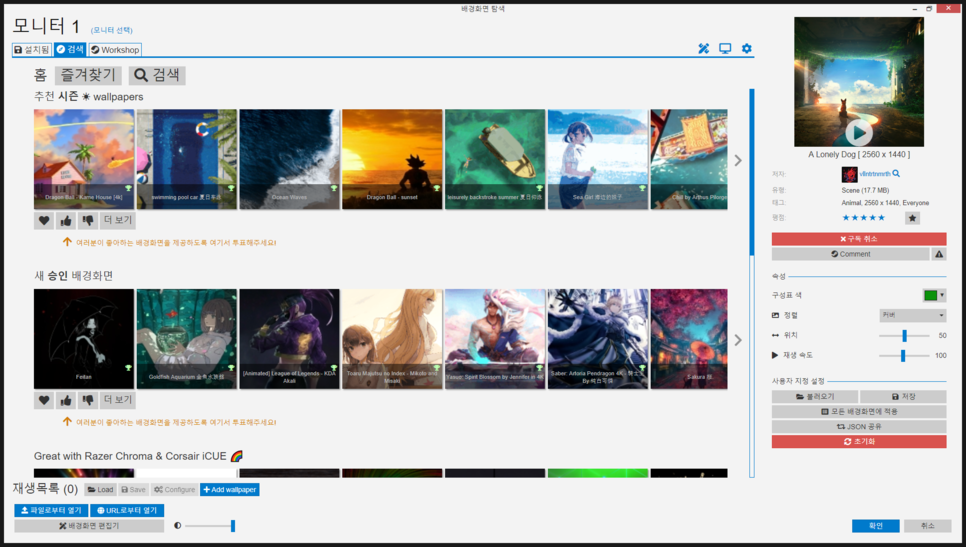Click the playlist Save button
The image size is (966, 547).
(x=133, y=490)
